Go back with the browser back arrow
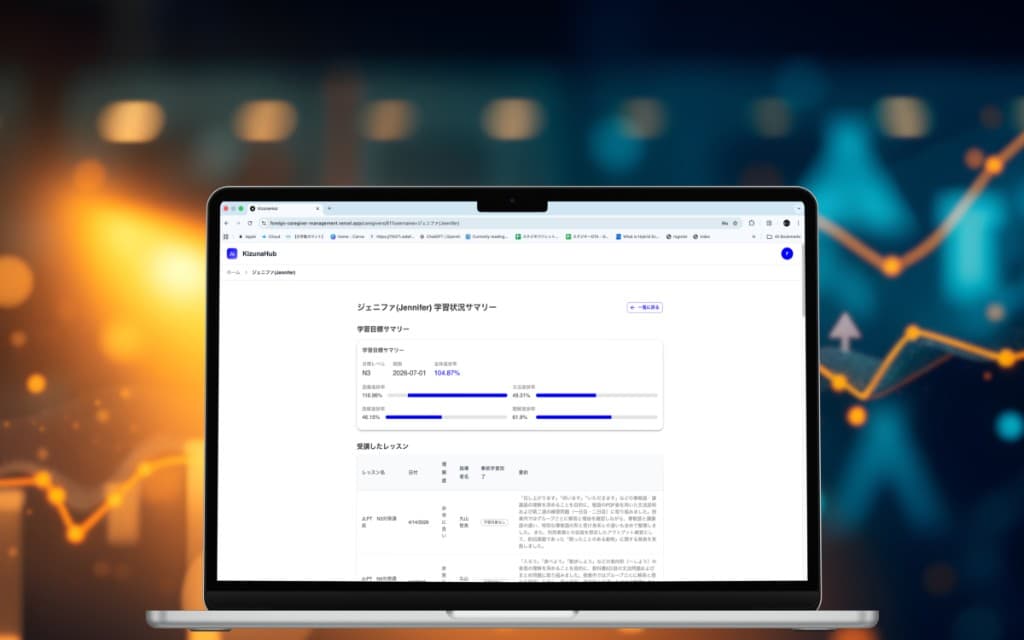Viewport: 1024px width, 640px height. [226, 223]
